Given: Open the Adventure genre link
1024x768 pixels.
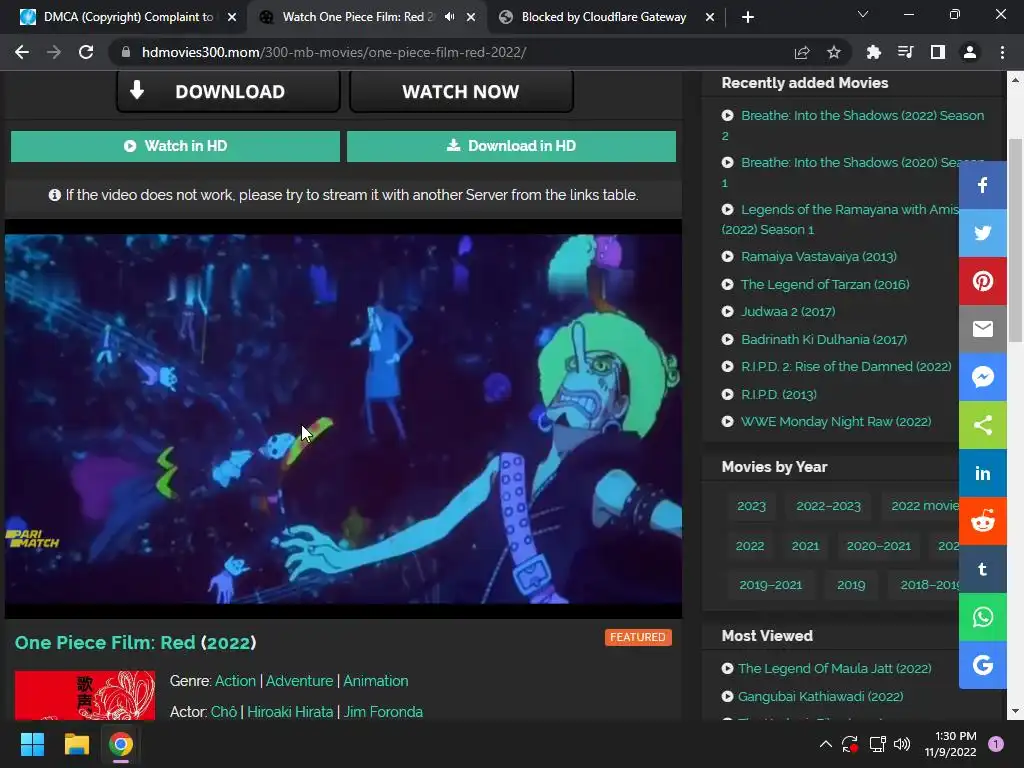Looking at the screenshot, I should click(299, 680).
